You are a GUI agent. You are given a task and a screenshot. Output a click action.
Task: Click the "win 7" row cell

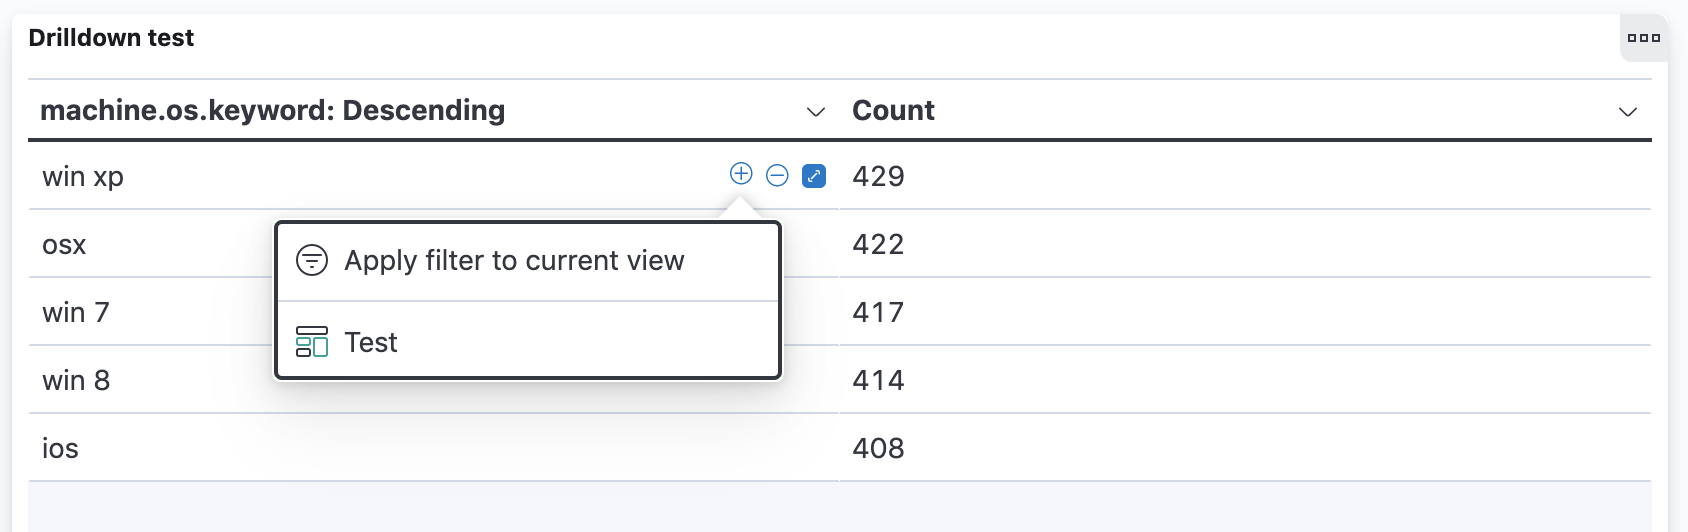pyautogui.click(x=76, y=312)
